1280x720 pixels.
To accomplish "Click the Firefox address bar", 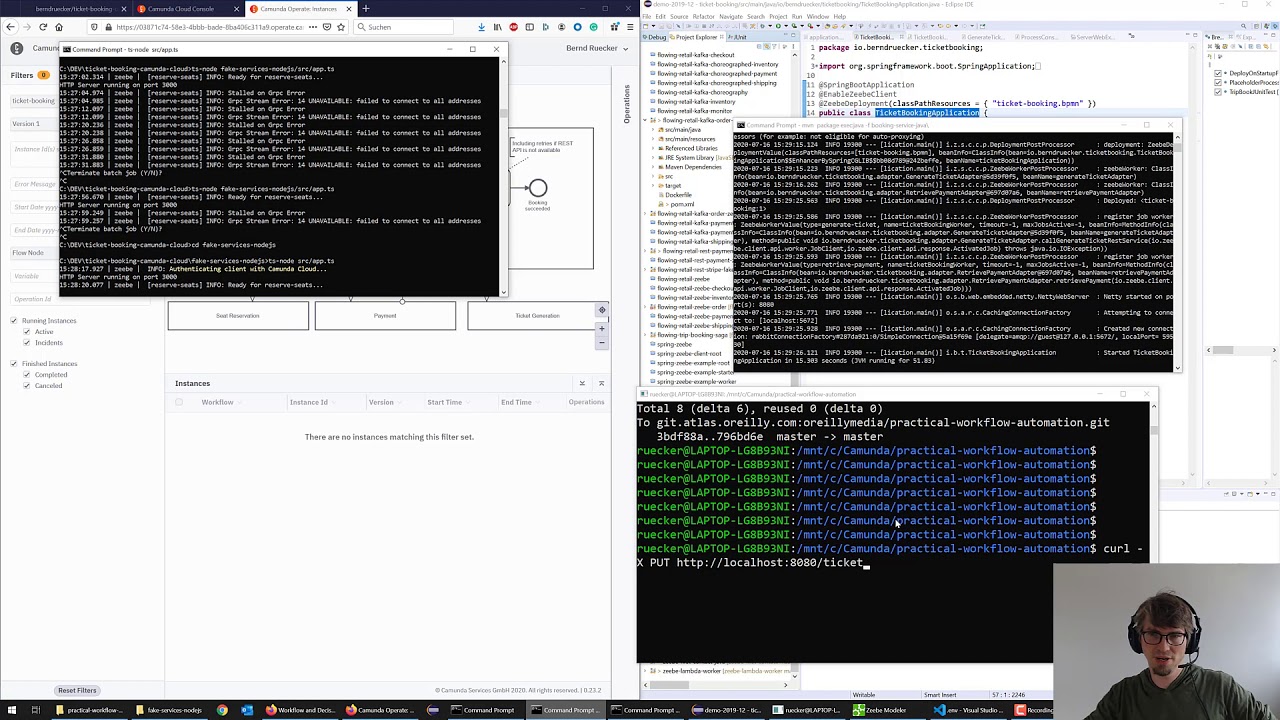I will tap(215, 27).
